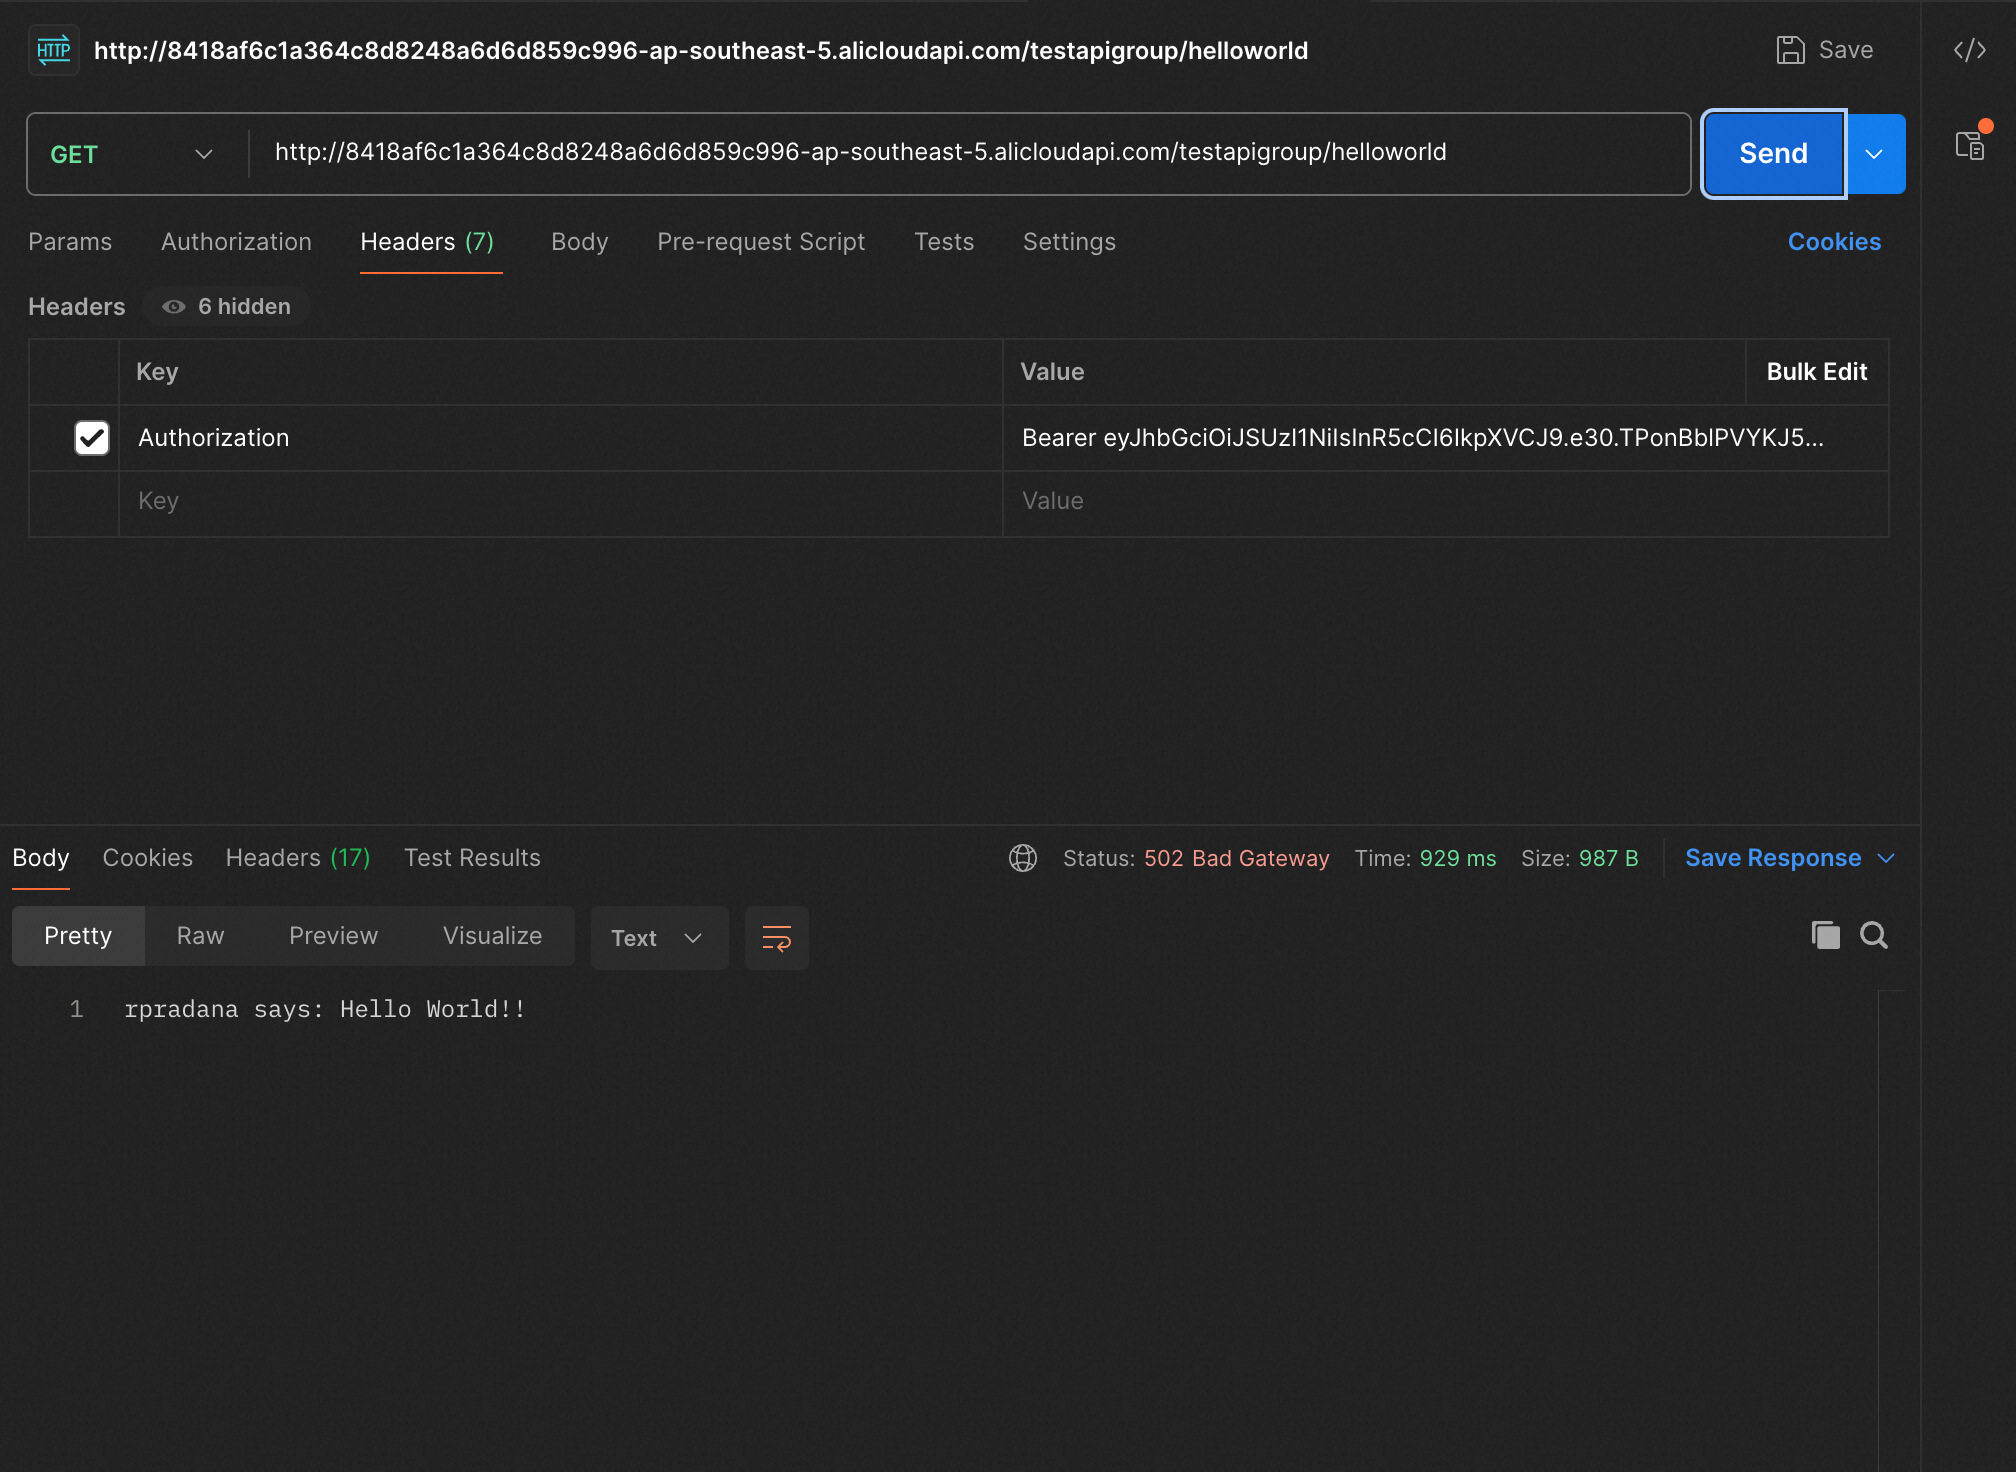Image resolution: width=2016 pixels, height=1472 pixels.
Task: Open search in the response body
Action: (x=1873, y=936)
